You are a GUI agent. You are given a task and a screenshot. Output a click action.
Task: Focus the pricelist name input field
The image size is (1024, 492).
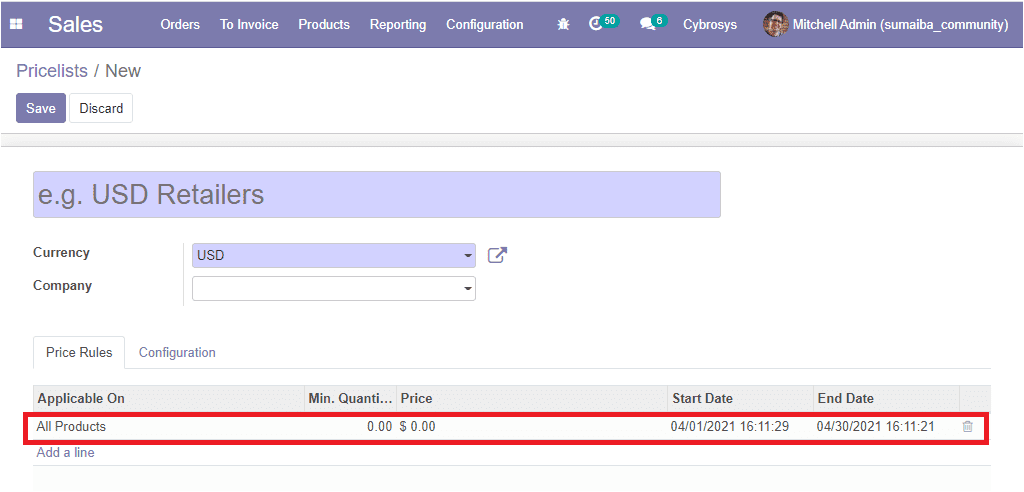coord(377,195)
